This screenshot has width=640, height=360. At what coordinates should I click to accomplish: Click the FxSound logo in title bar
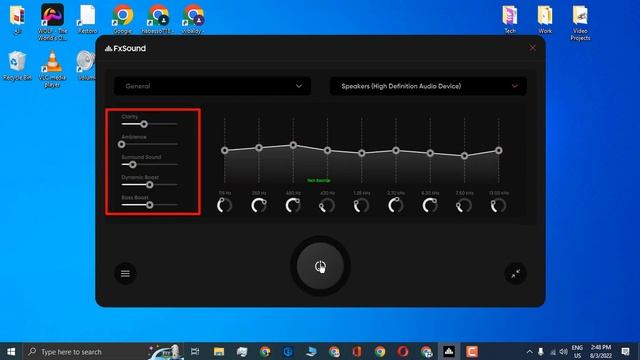(x=125, y=48)
